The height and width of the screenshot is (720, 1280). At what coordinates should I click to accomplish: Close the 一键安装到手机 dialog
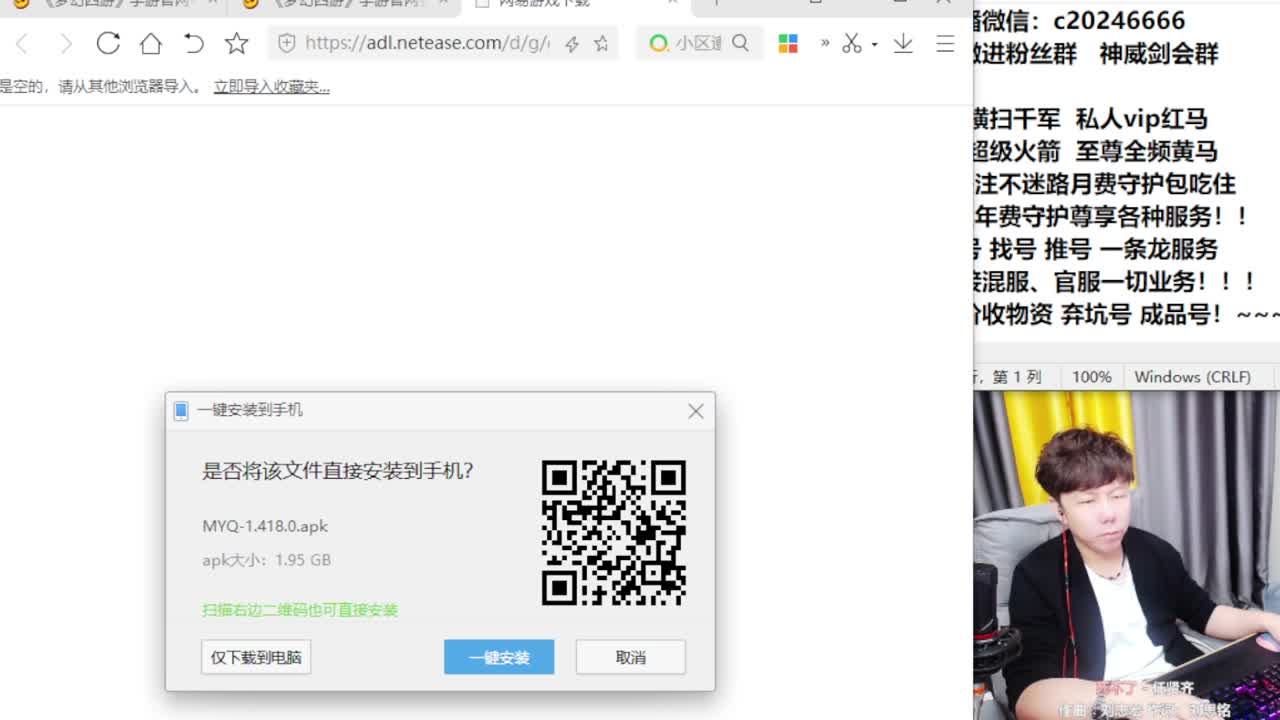point(696,411)
